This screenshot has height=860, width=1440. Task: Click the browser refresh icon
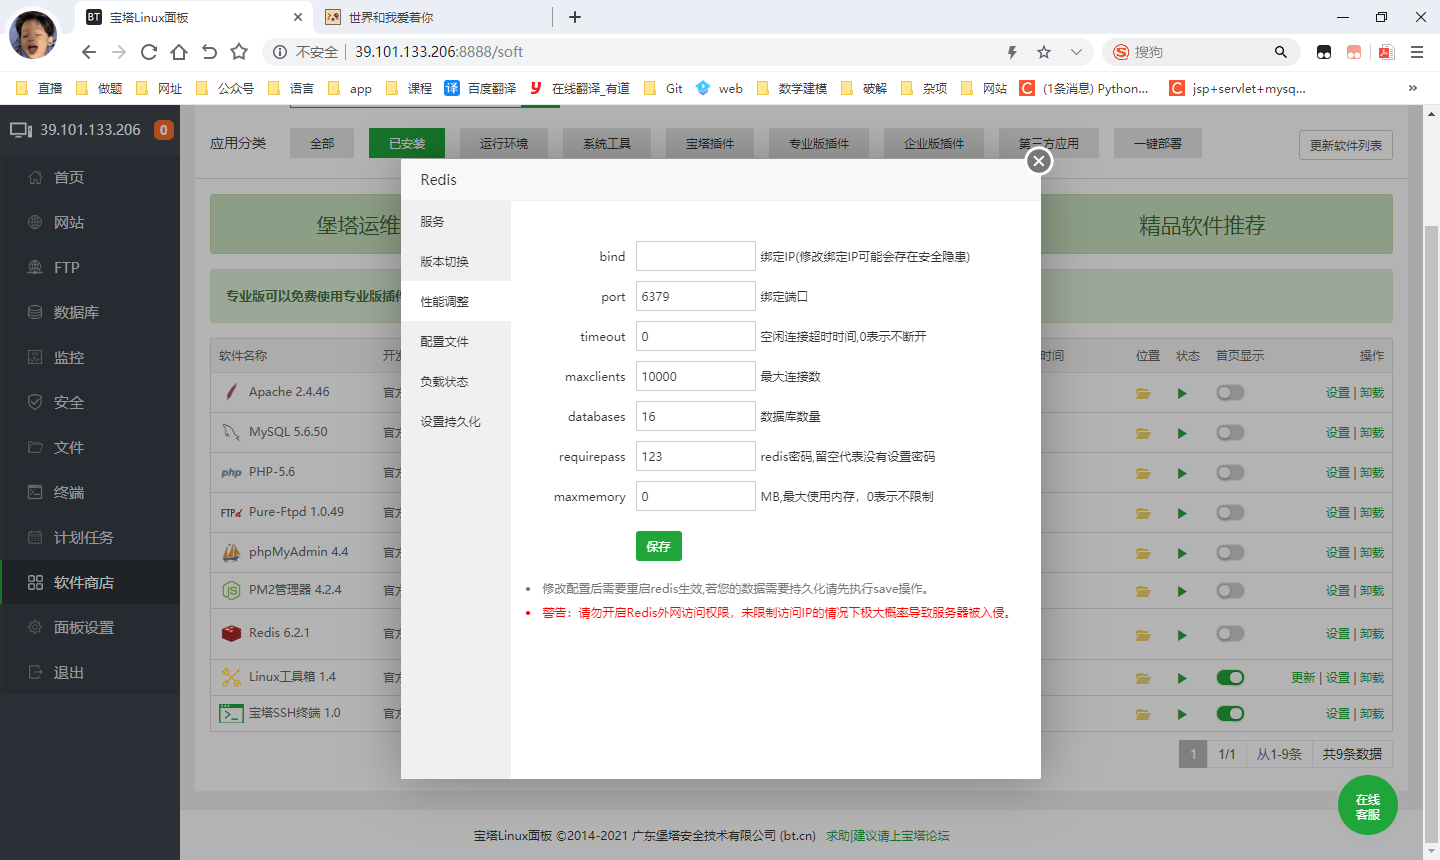click(149, 52)
